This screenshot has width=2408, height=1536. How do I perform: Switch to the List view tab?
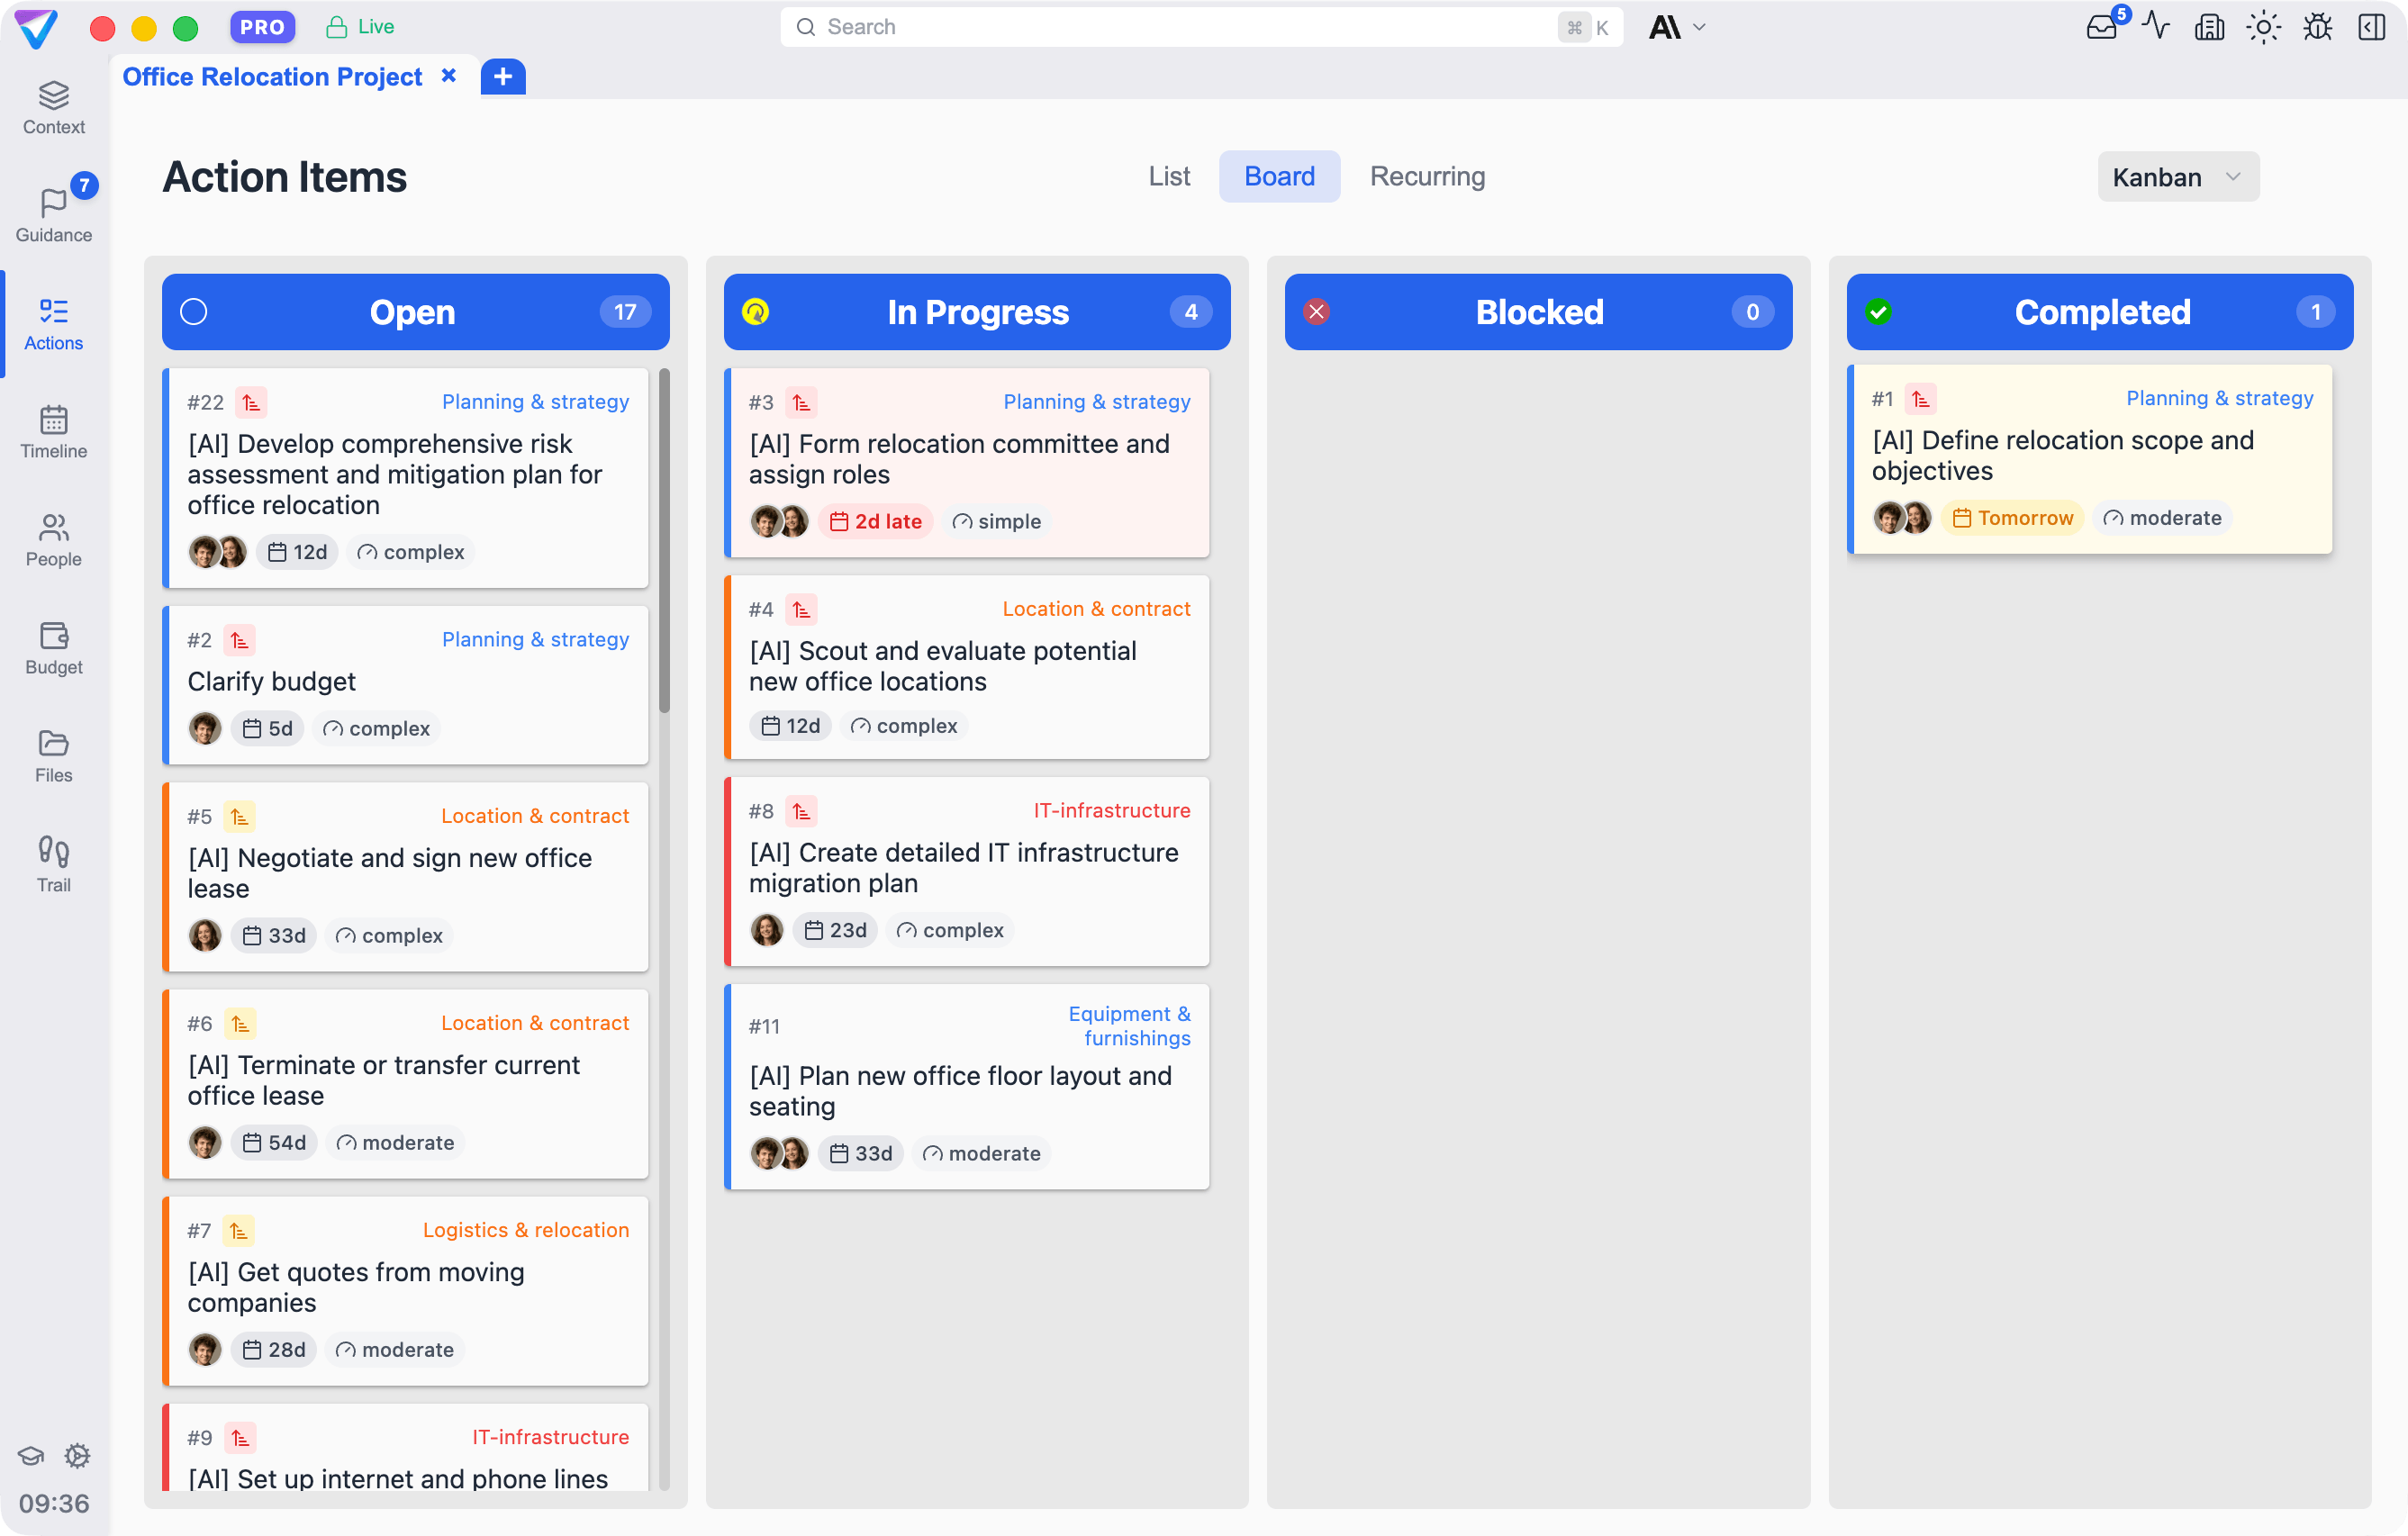1169,176
